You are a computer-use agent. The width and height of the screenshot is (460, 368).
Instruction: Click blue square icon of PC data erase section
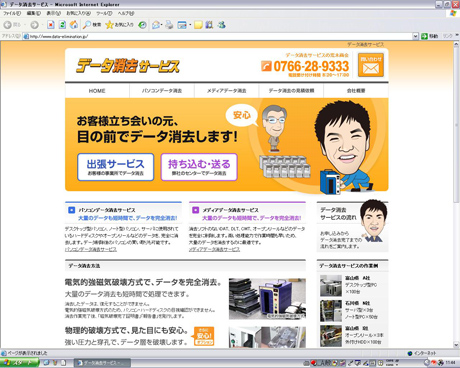click(71, 210)
